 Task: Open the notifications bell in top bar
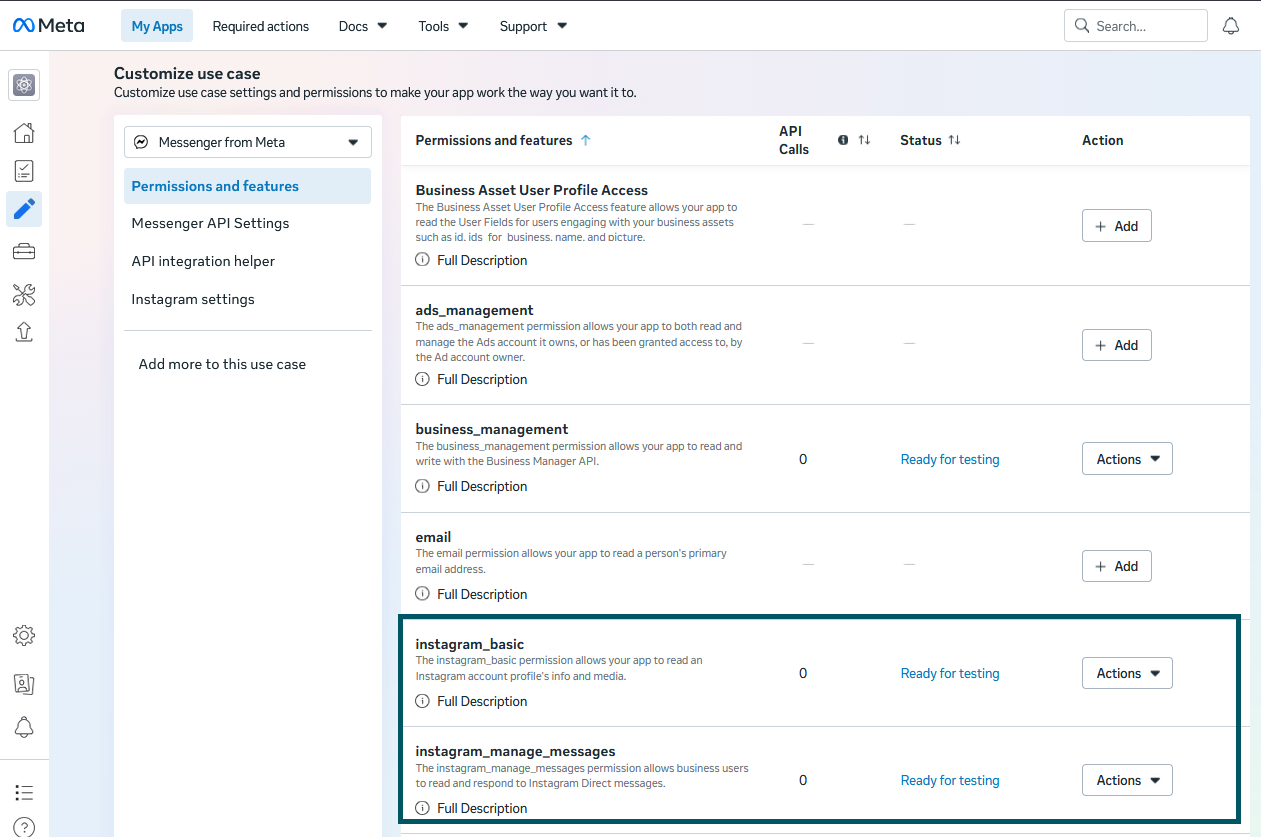(x=1231, y=26)
